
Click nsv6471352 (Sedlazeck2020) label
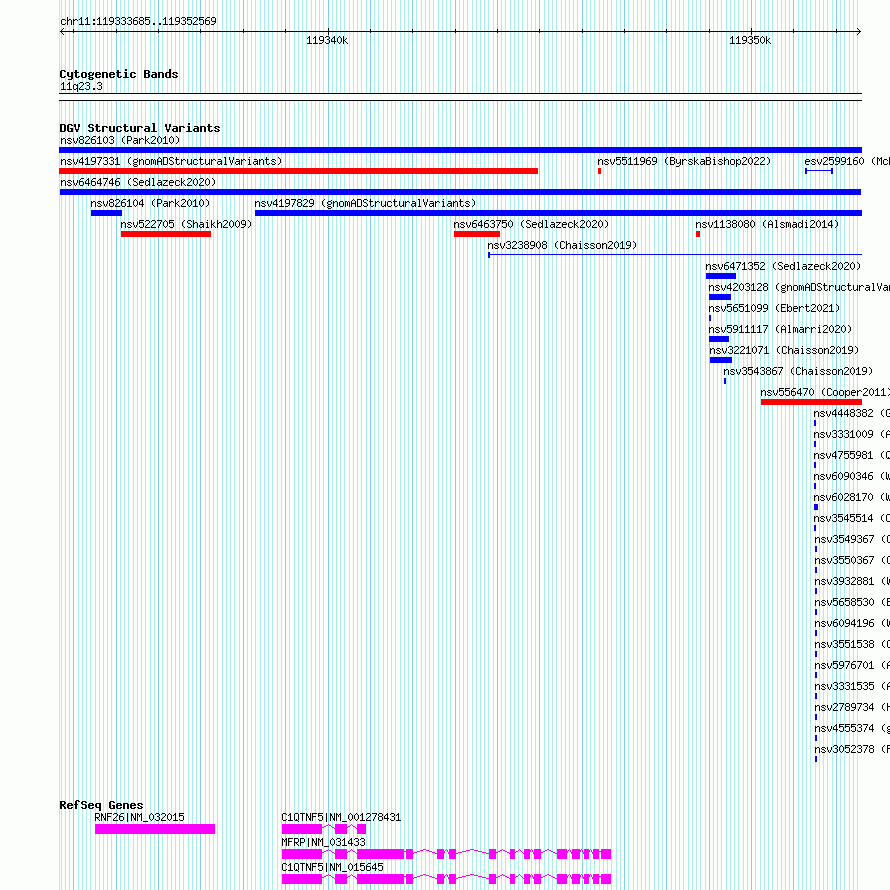[783, 266]
